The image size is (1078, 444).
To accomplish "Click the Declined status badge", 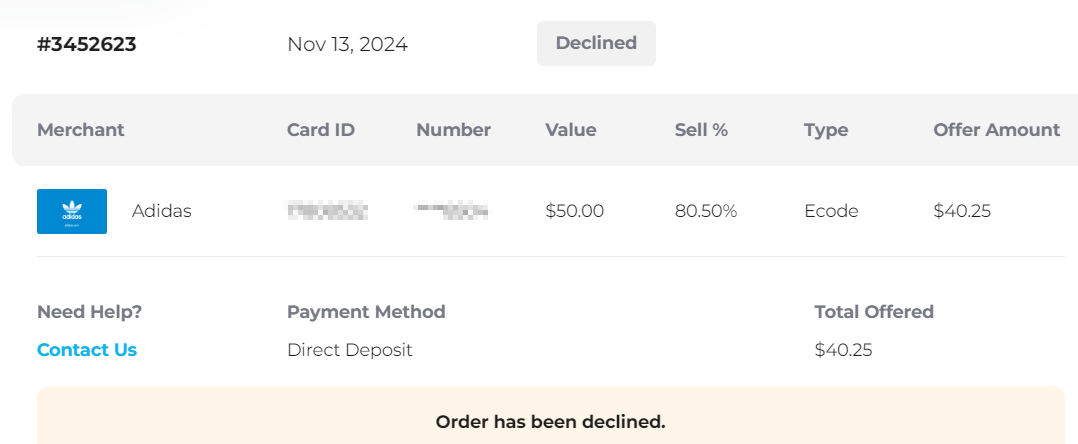I will coord(596,43).
